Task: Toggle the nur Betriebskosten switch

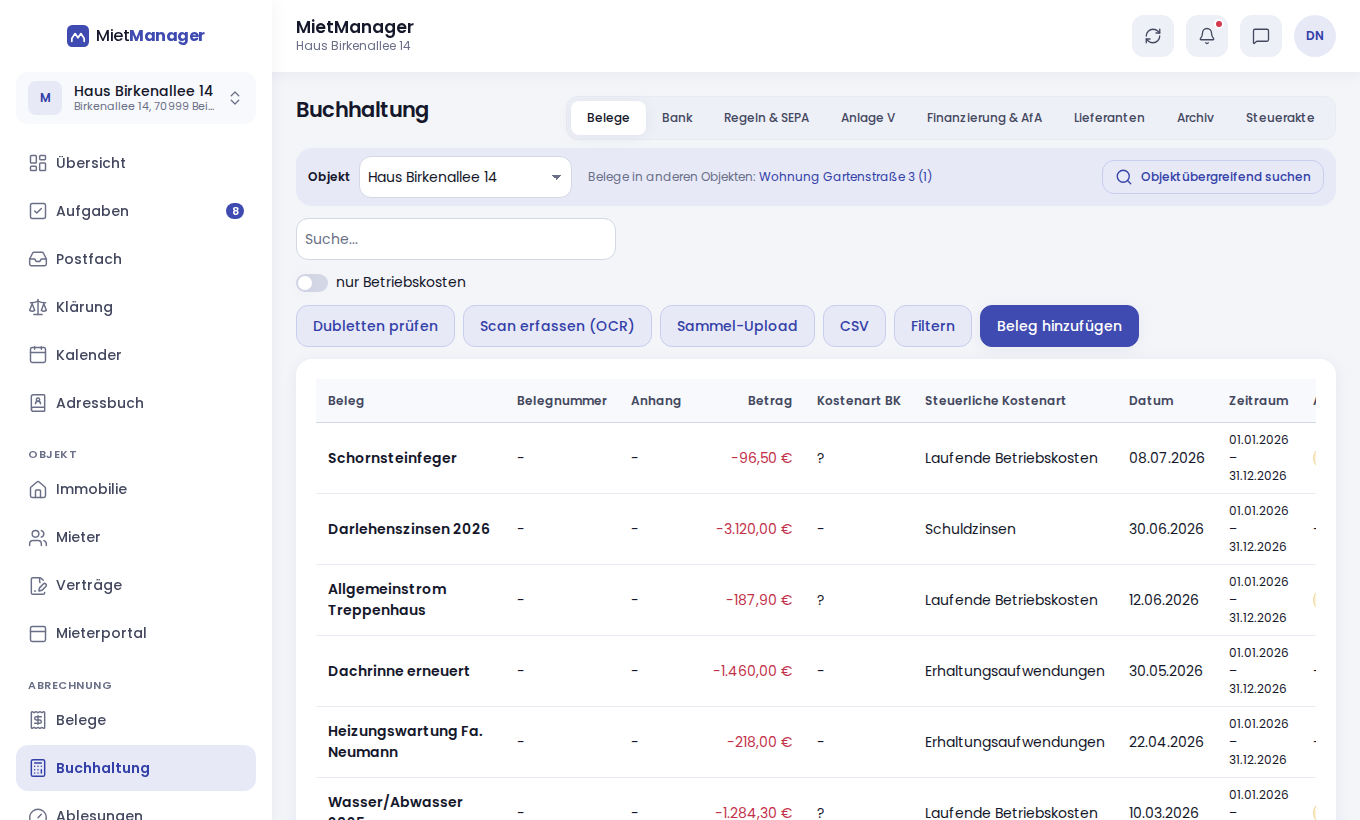Action: [x=312, y=283]
